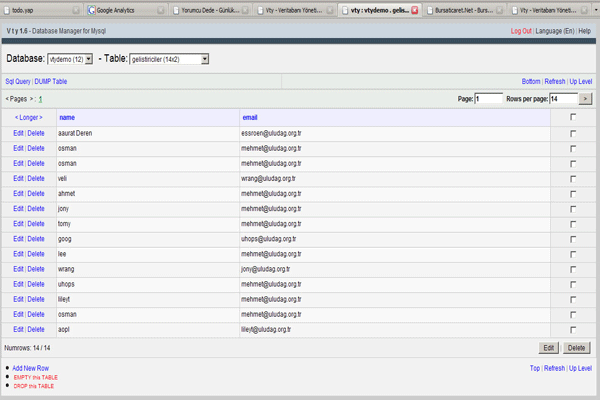The image size is (600, 400).
Task: Click the DUMP Table link
Action: [x=51, y=81]
